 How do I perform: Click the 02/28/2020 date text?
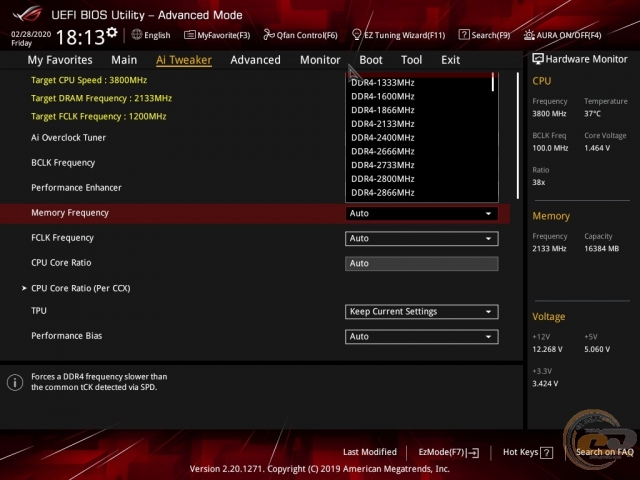tap(31, 34)
